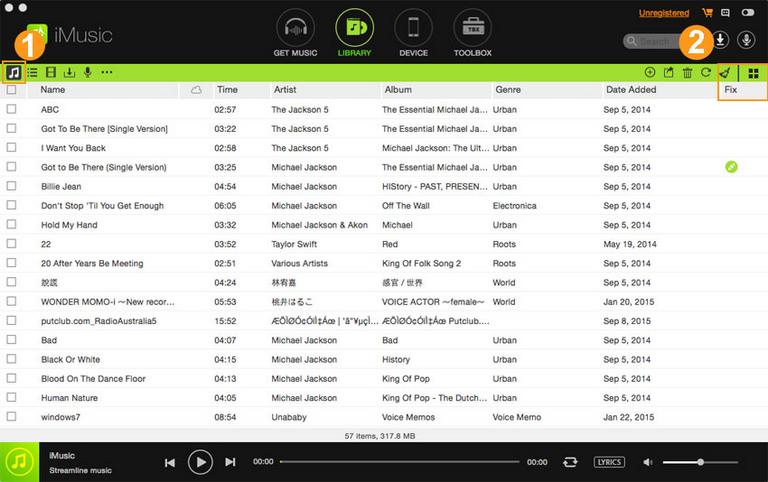Viewport: 768px width, 482px height.
Task: Check the box for Hold My Hand
Action: tap(11, 224)
